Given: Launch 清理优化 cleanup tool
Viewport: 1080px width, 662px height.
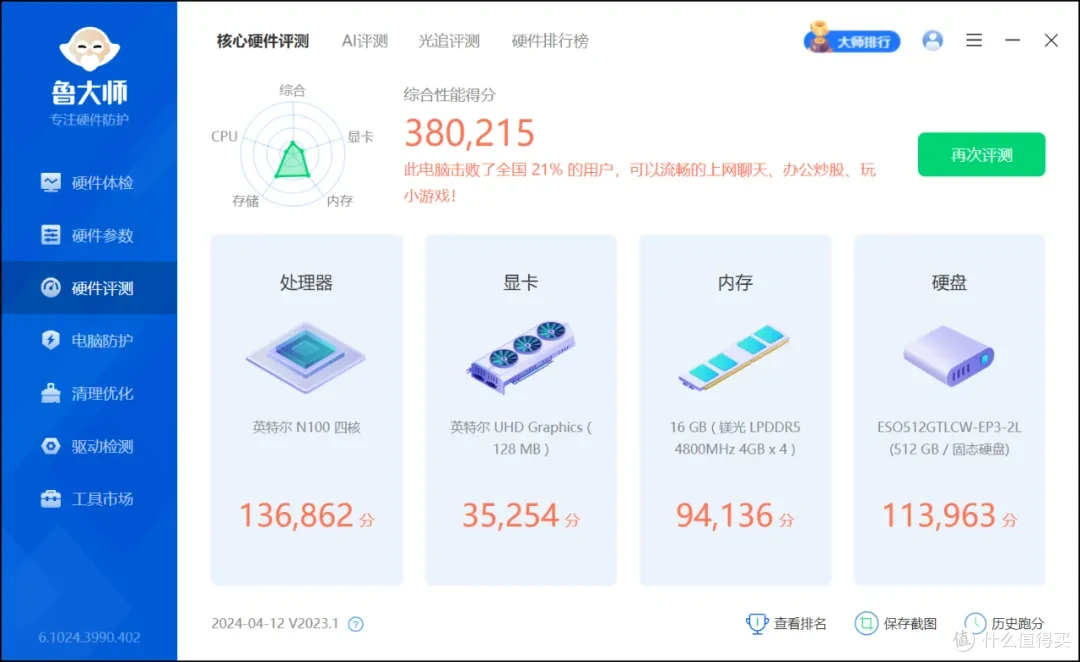Looking at the screenshot, I should coord(90,393).
